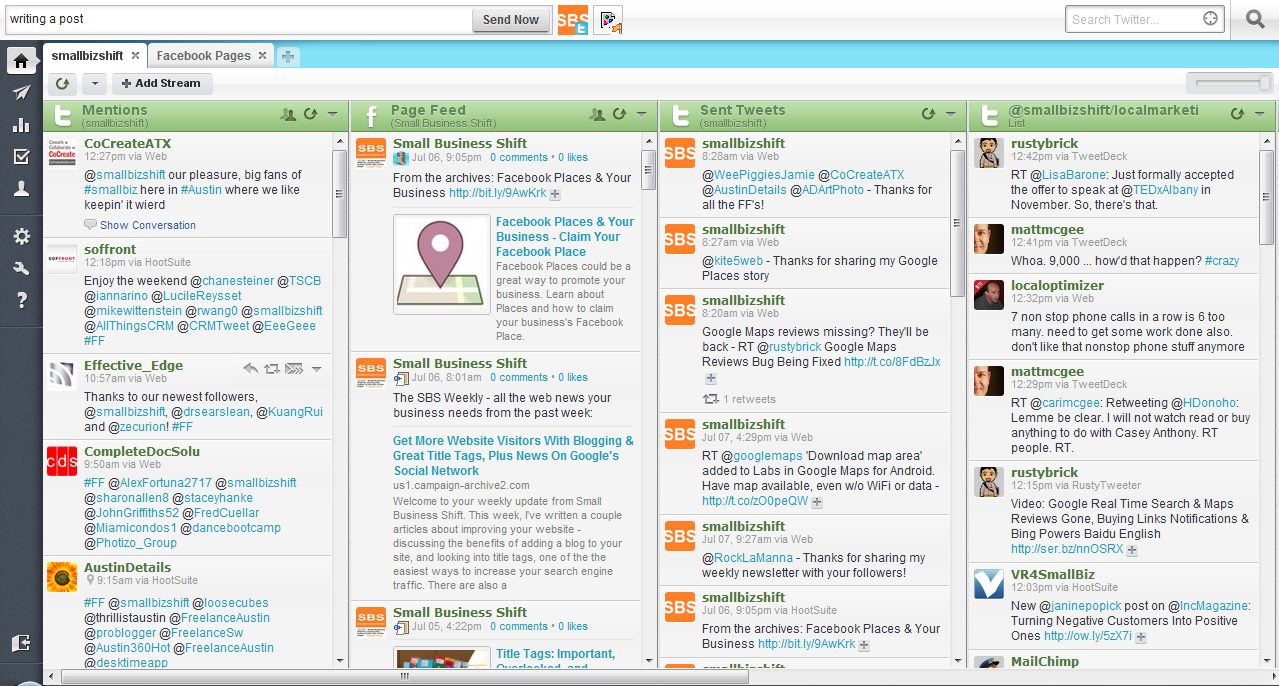Click the AustinDetails username in Mentions
The width and height of the screenshot is (1279, 686).
coord(127,567)
